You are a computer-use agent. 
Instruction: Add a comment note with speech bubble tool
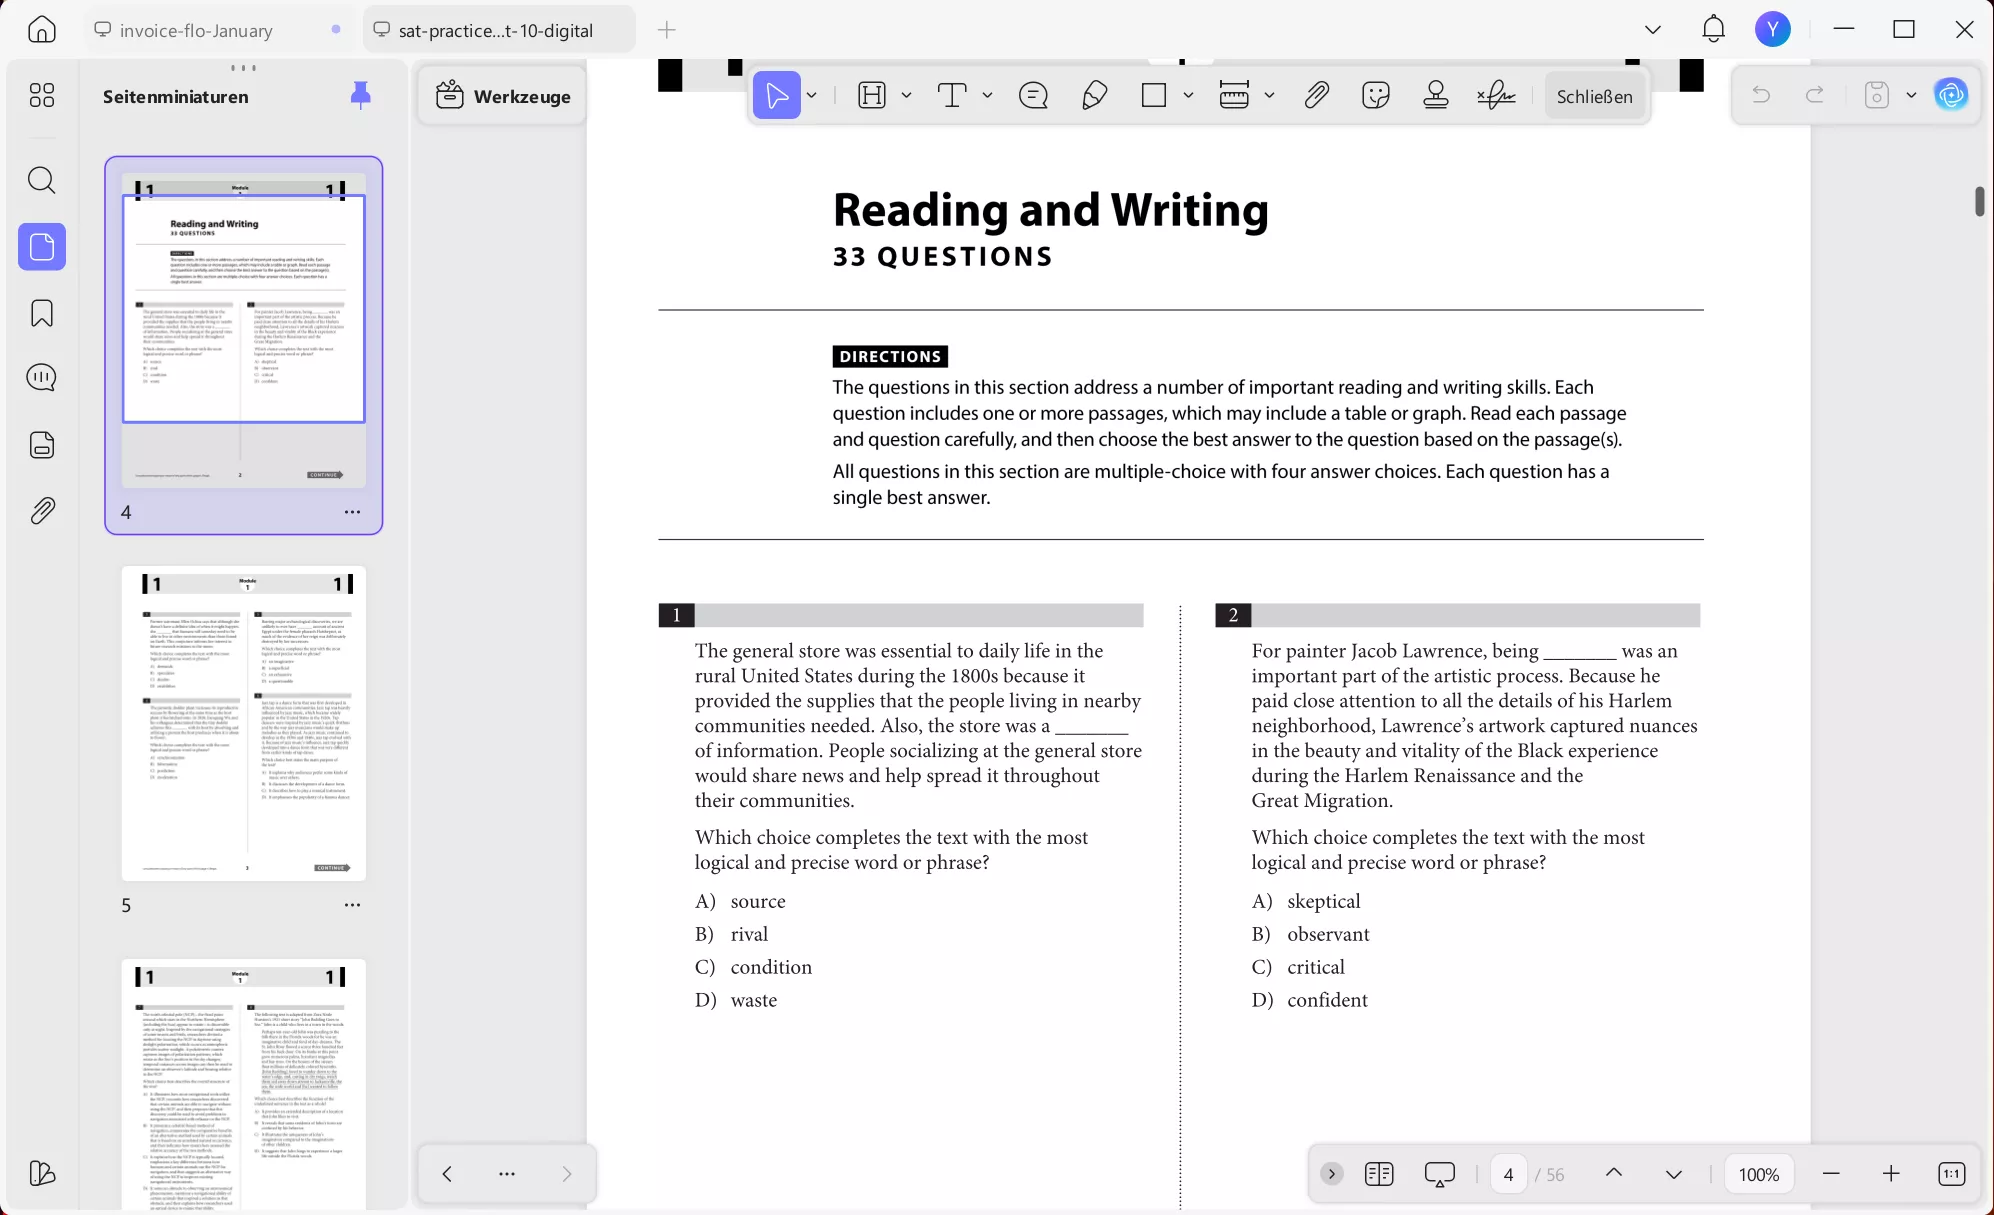click(1033, 96)
